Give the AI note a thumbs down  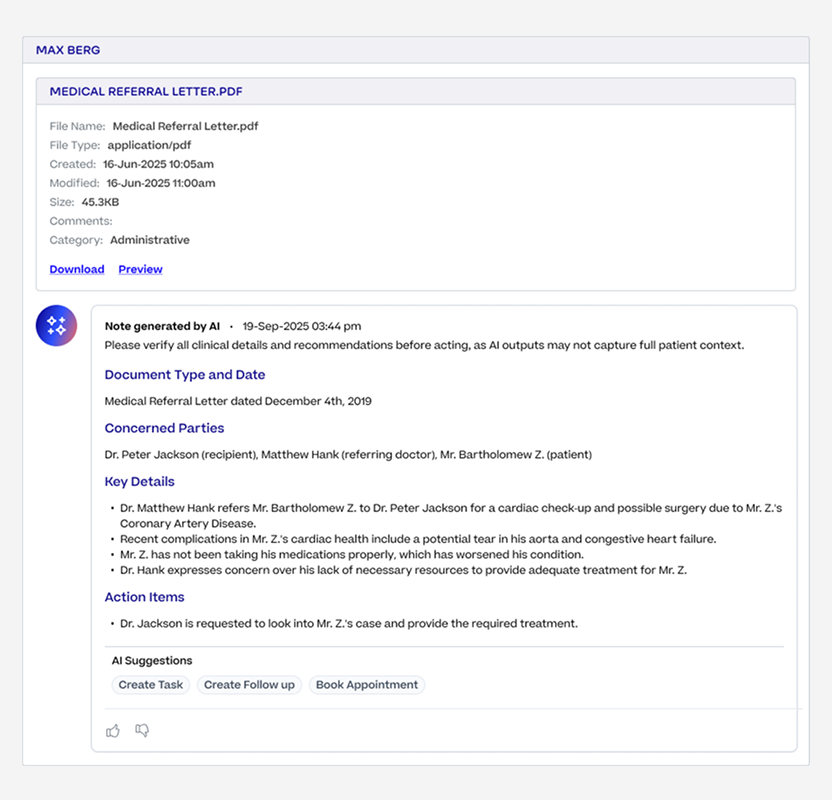pyautogui.click(x=142, y=731)
